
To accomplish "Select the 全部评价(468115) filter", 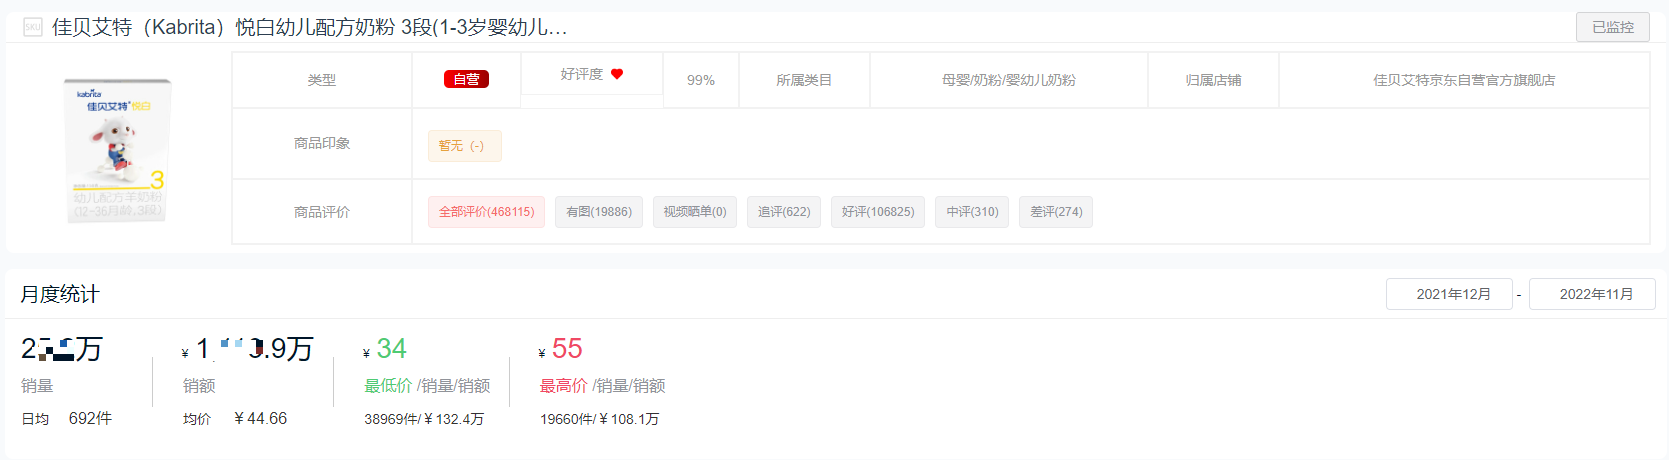I will [x=487, y=212].
